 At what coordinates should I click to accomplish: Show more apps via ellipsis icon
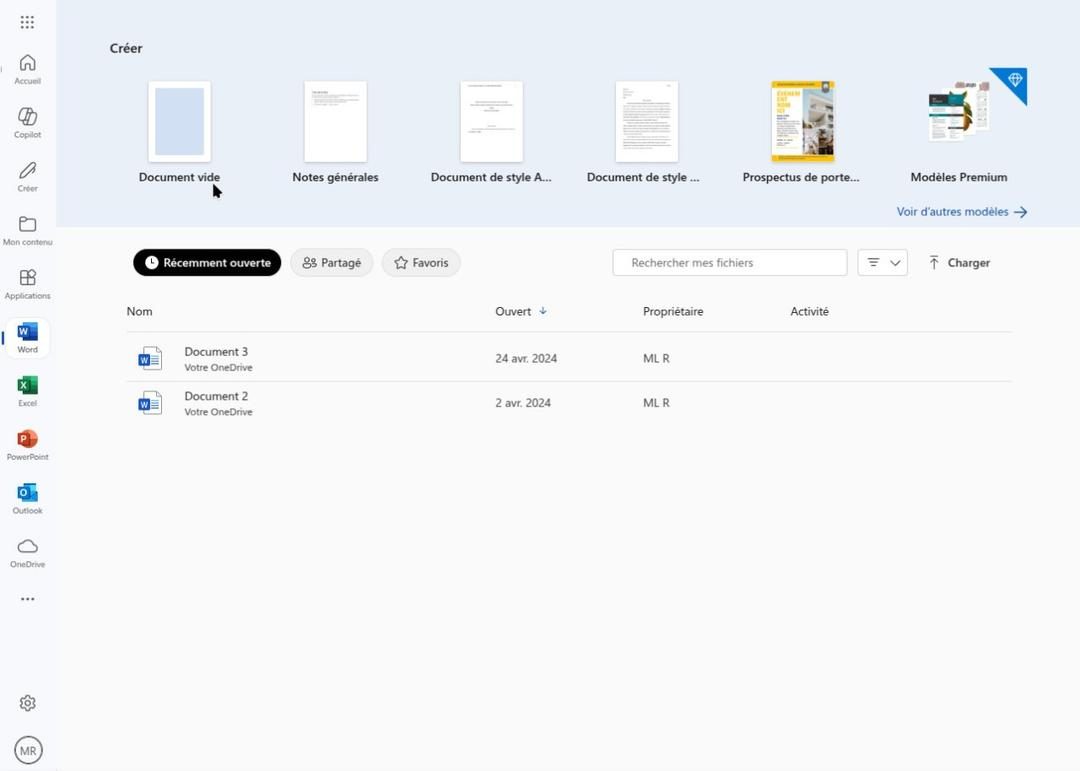pyautogui.click(x=28, y=599)
